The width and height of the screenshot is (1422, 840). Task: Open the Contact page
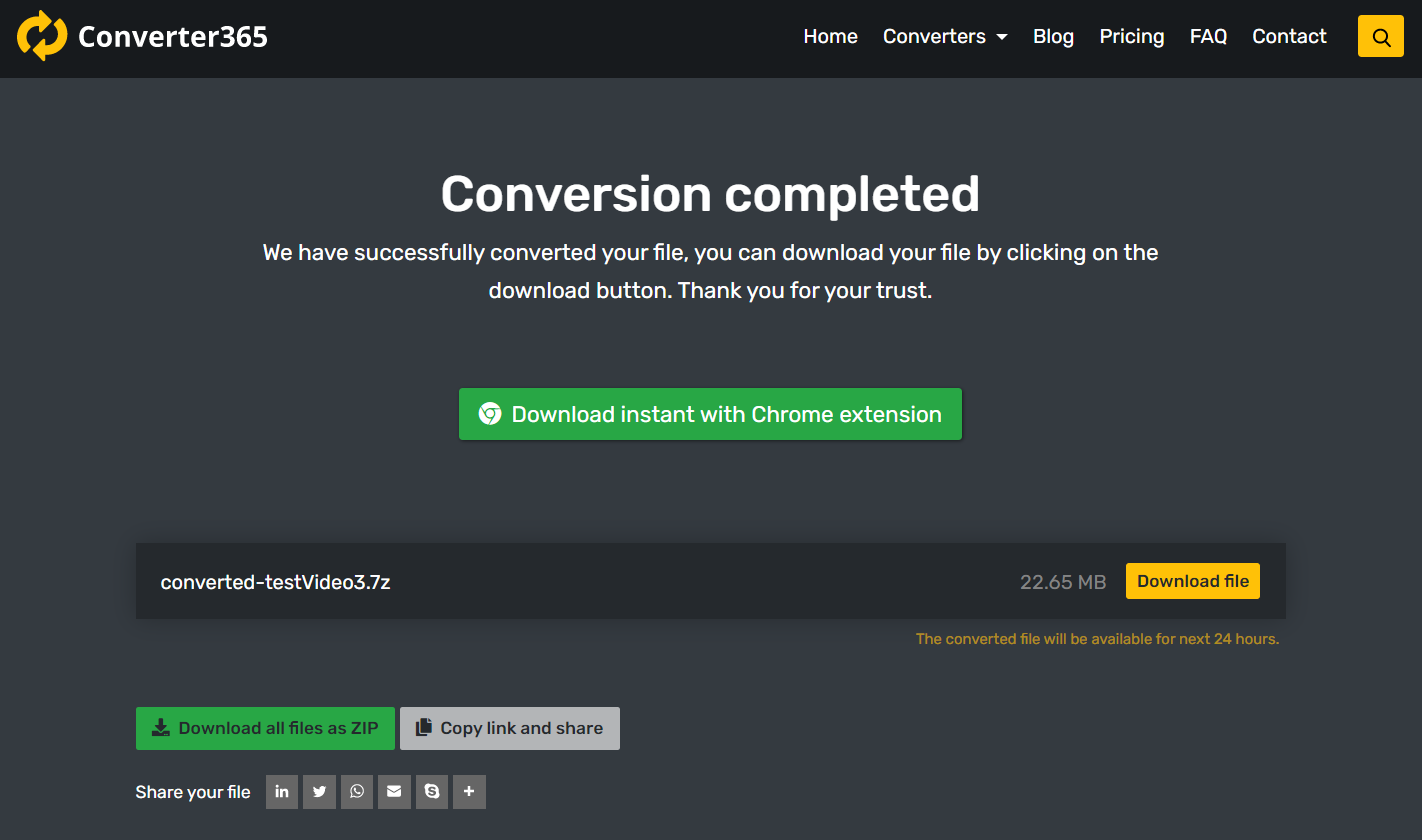click(x=1289, y=37)
